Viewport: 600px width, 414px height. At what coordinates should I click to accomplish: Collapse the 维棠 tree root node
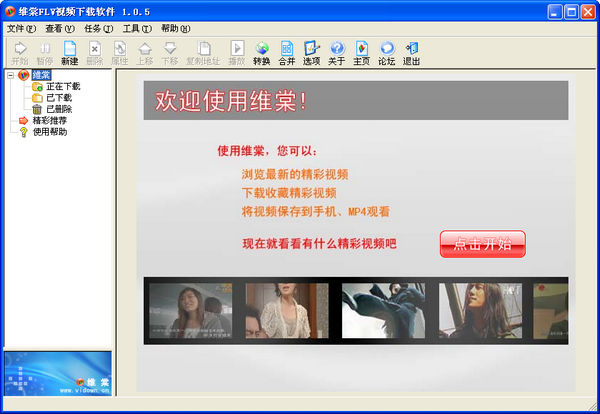11,75
